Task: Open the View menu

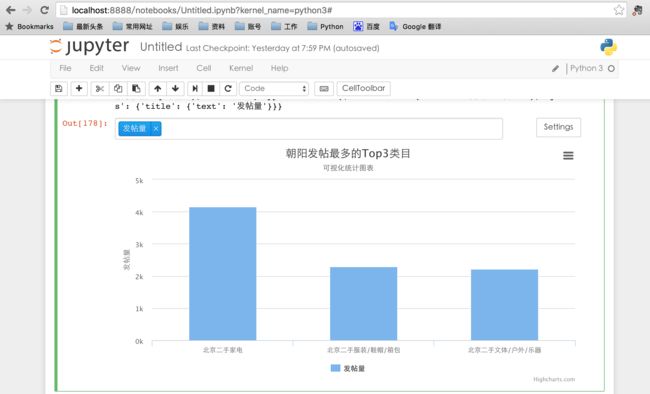Action: pos(131,68)
